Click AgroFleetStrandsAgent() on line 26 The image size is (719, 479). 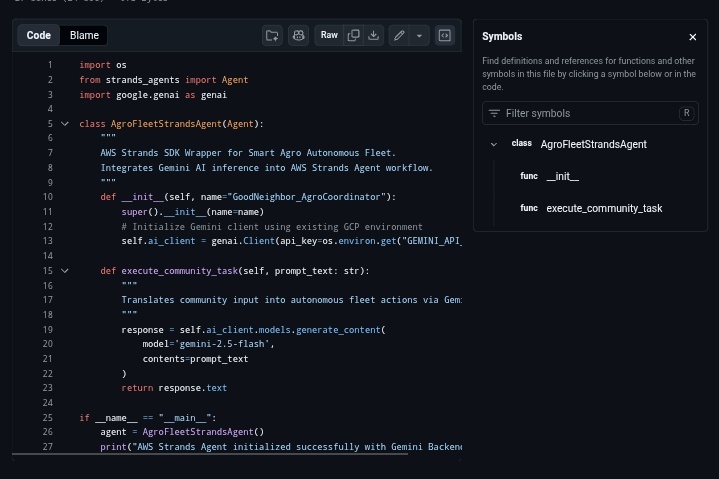(x=203, y=432)
